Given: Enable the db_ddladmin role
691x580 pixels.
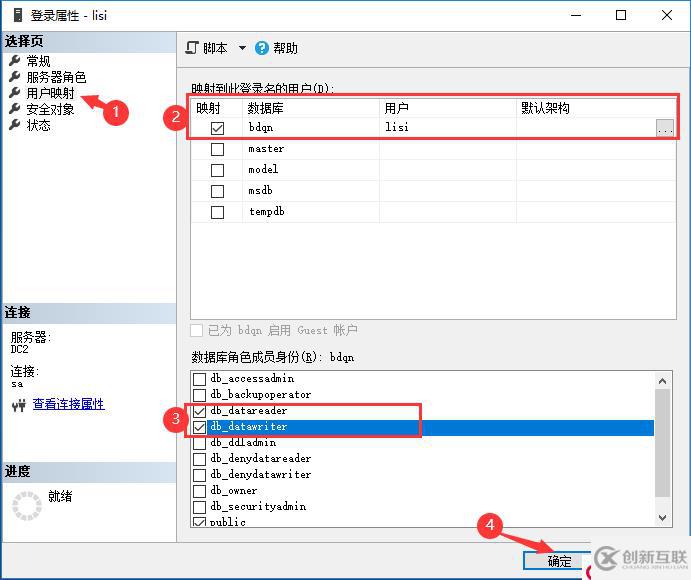Looking at the screenshot, I should (x=200, y=443).
